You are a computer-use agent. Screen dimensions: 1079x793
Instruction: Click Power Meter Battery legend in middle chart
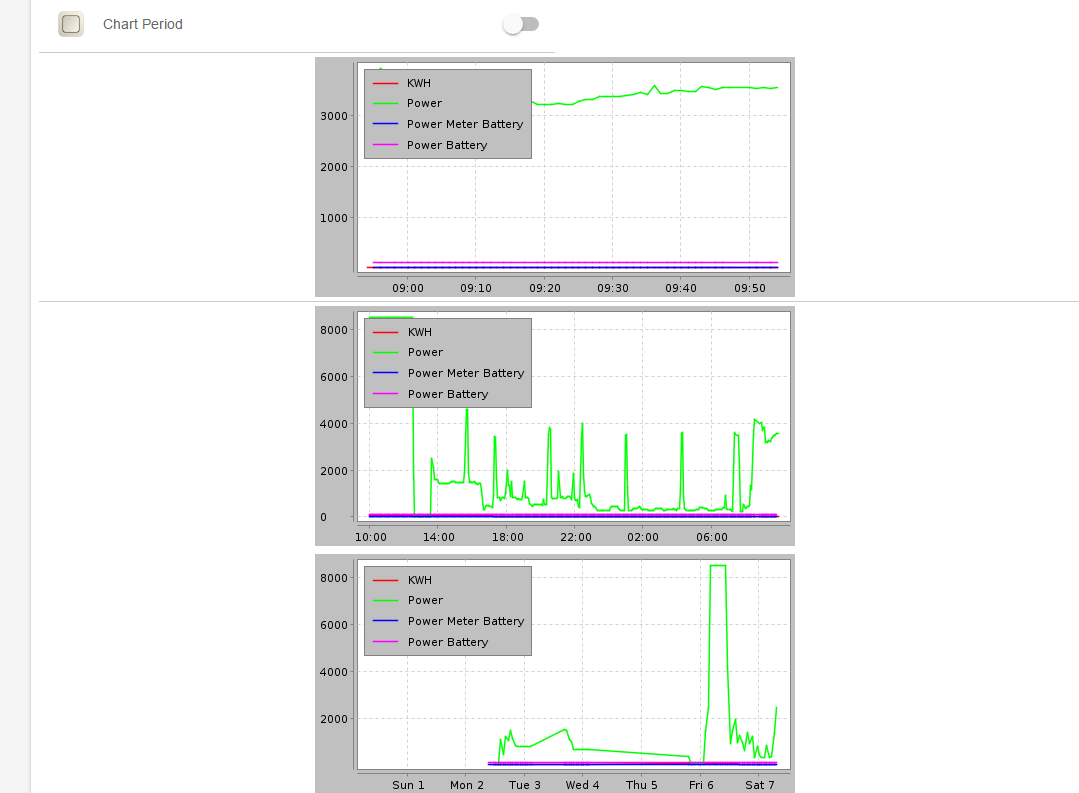coord(464,373)
